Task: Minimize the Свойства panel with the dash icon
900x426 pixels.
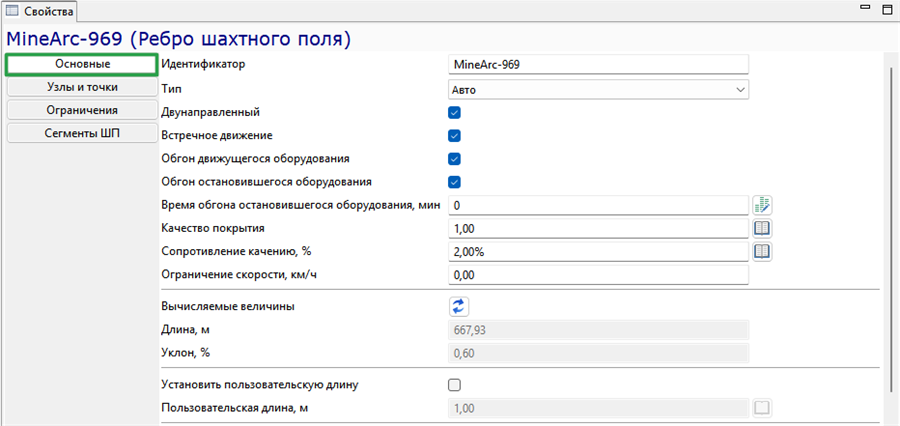Action: point(866,7)
